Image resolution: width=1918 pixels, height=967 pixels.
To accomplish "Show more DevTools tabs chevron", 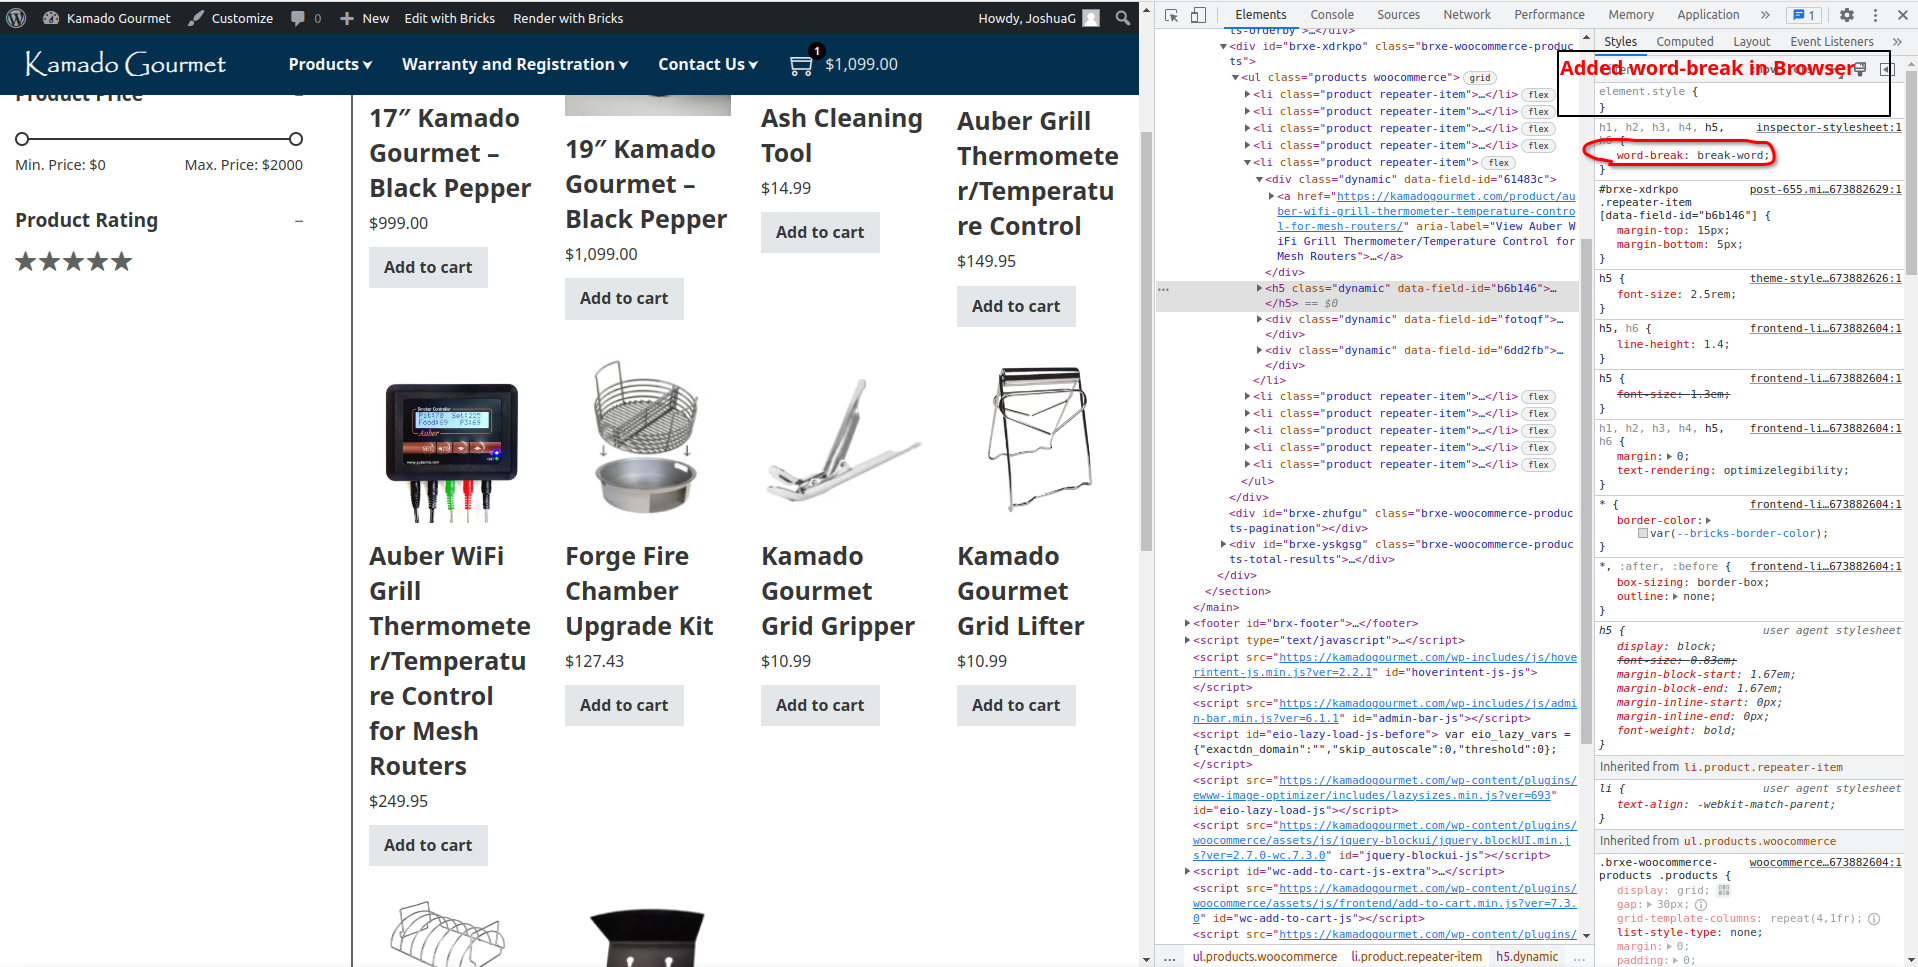I will tap(1765, 15).
